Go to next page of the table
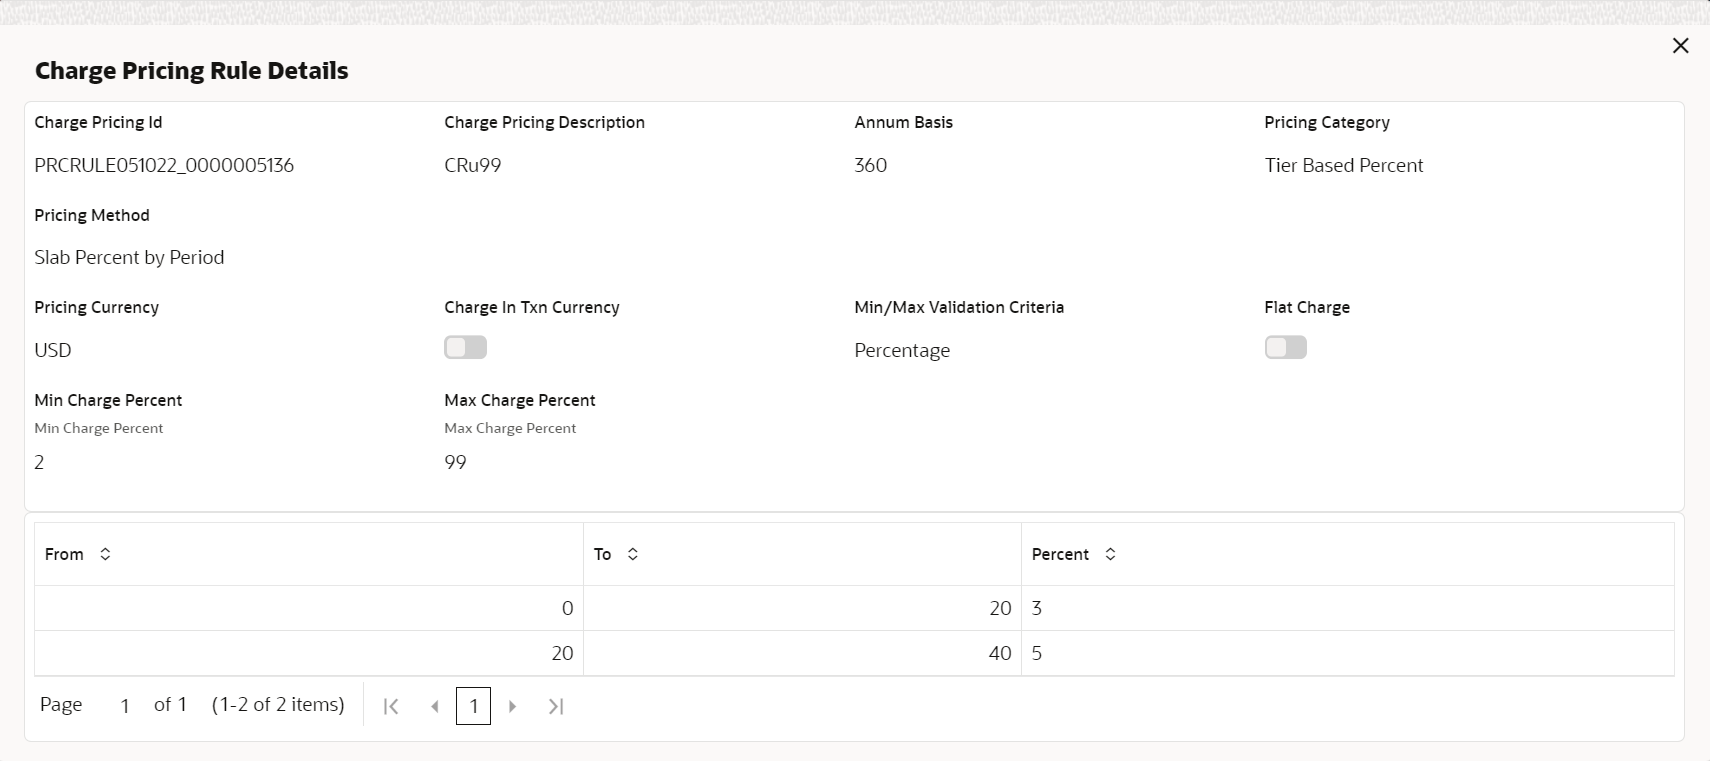 512,706
